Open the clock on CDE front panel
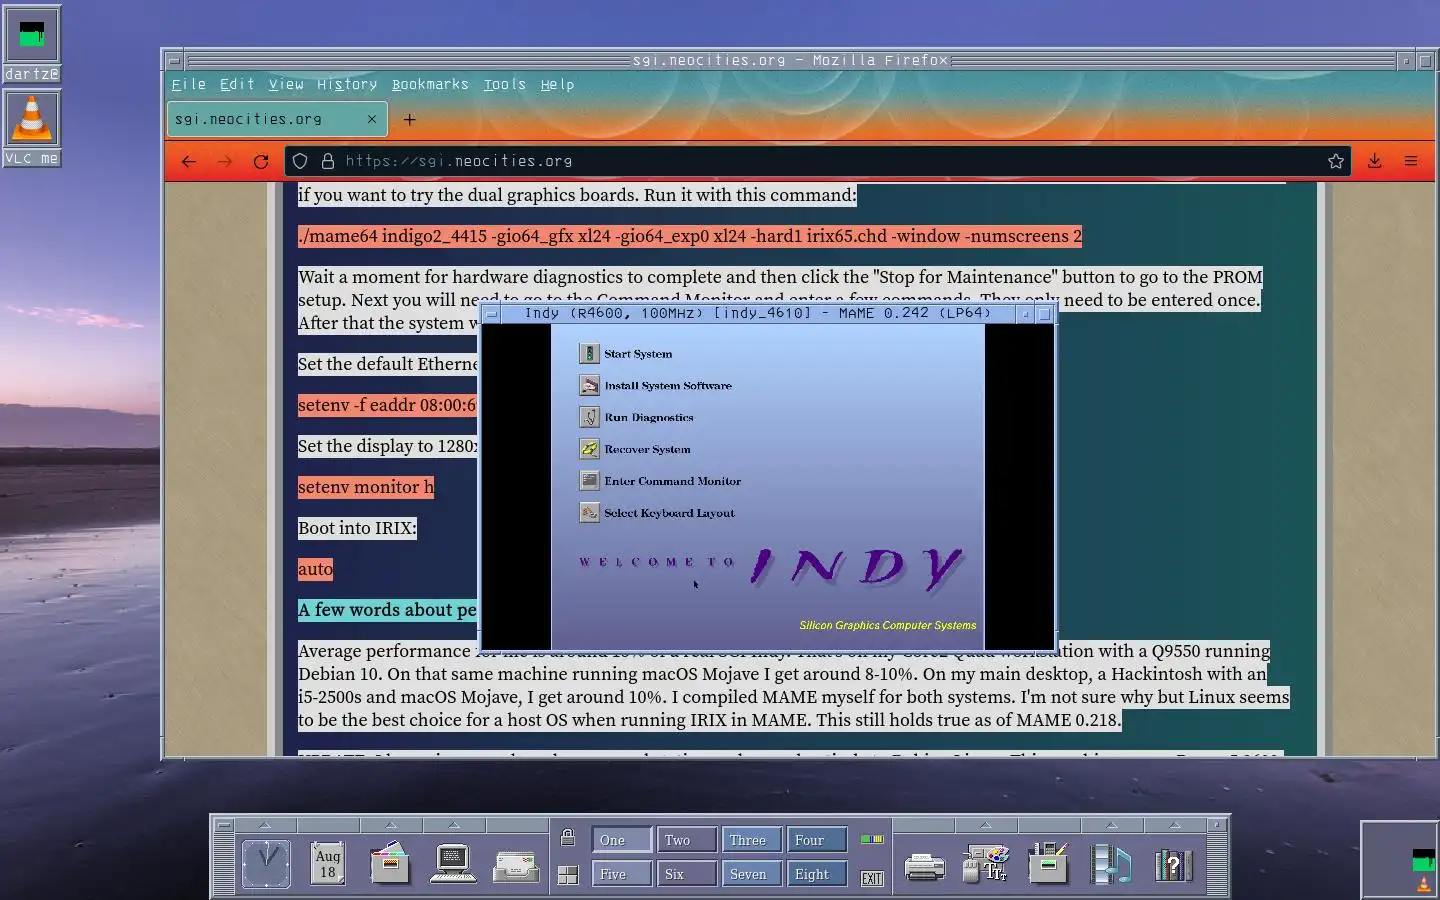Image resolution: width=1440 pixels, height=900 pixels. click(266, 863)
